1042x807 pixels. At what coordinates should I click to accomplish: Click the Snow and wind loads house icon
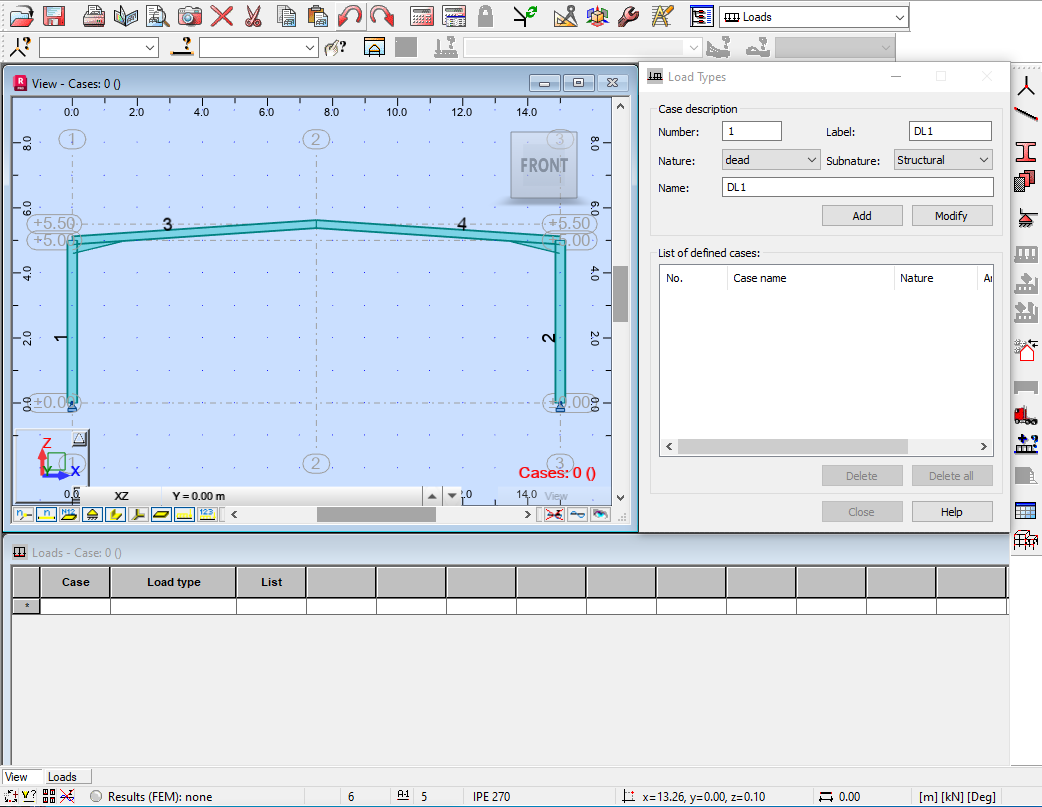tap(1025, 350)
